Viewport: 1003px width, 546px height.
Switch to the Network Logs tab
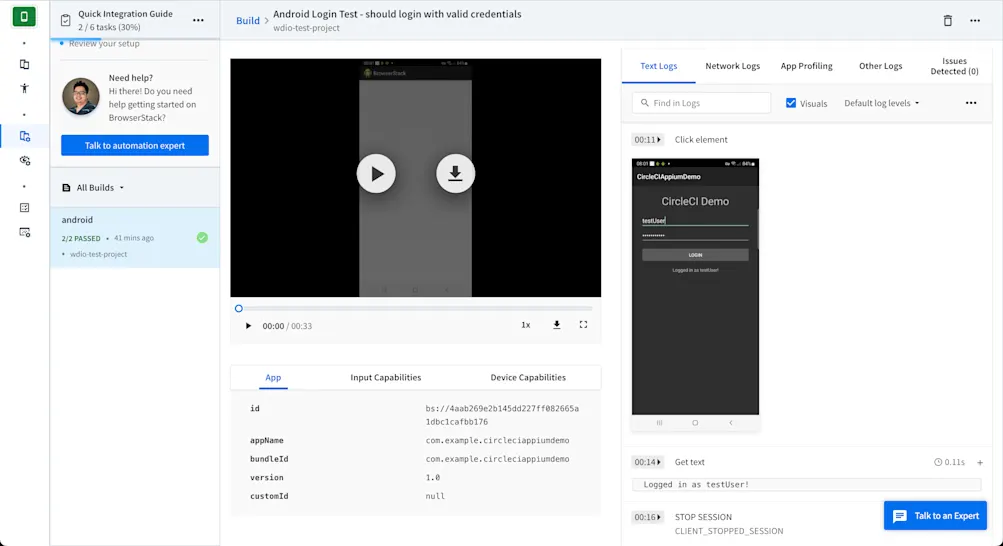pos(732,66)
